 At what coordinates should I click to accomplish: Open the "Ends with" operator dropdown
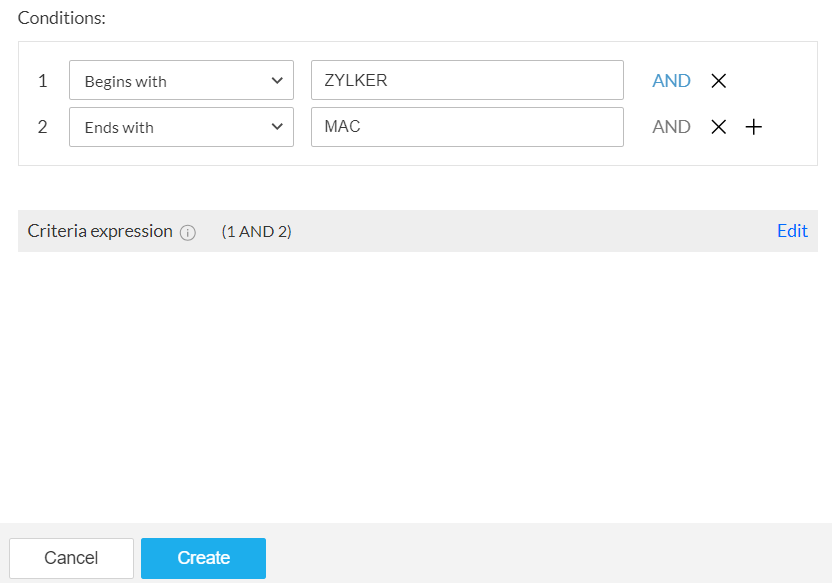click(x=181, y=127)
